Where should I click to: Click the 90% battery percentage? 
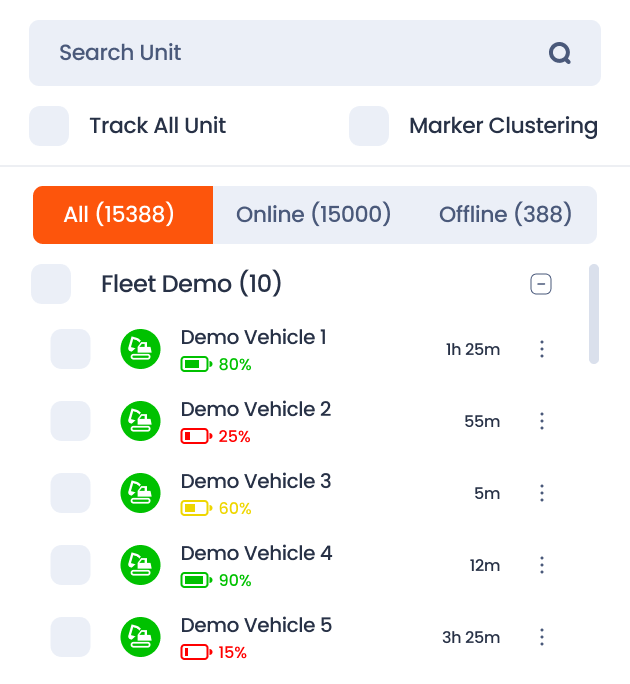coord(235,580)
